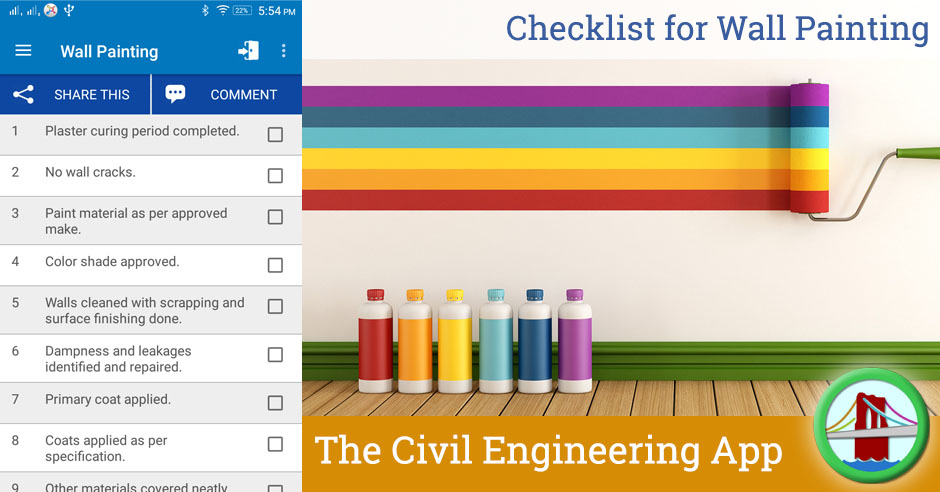Image resolution: width=940 pixels, height=492 pixels.
Task: Select the COMMENT tab
Action: tap(227, 94)
